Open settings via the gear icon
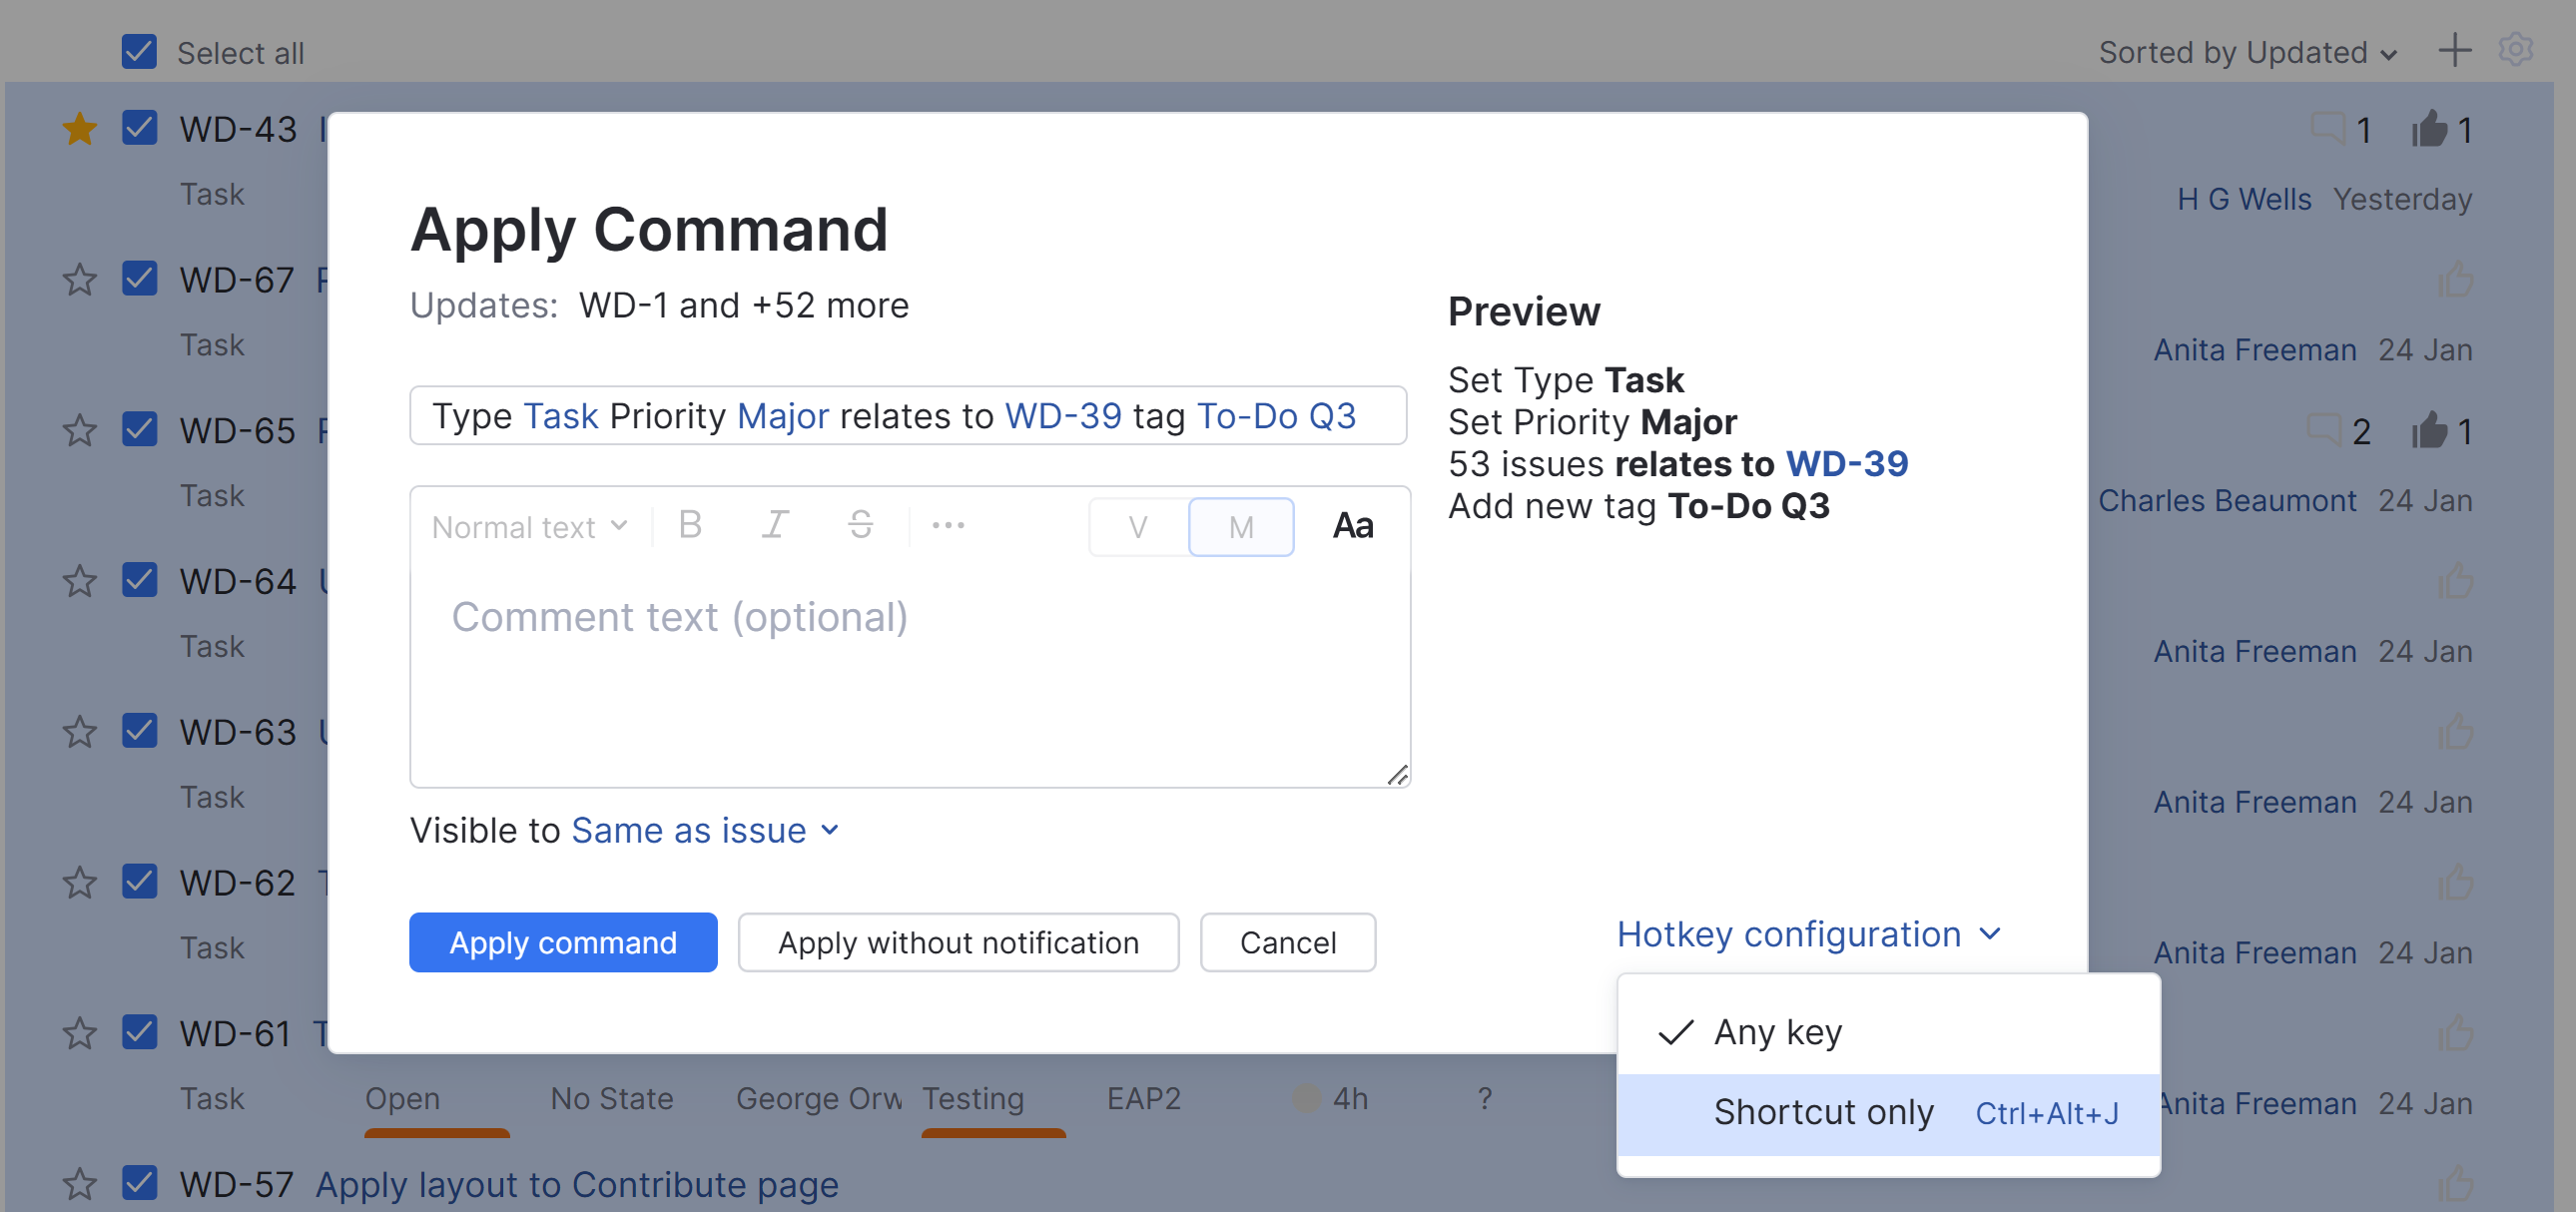Screen dimensions: 2576x1212 (2518, 50)
